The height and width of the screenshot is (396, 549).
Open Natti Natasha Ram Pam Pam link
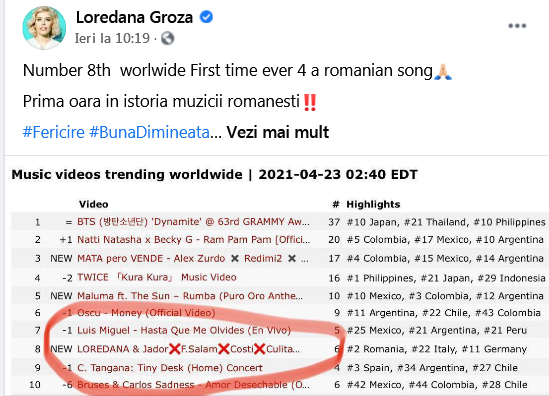tap(194, 240)
